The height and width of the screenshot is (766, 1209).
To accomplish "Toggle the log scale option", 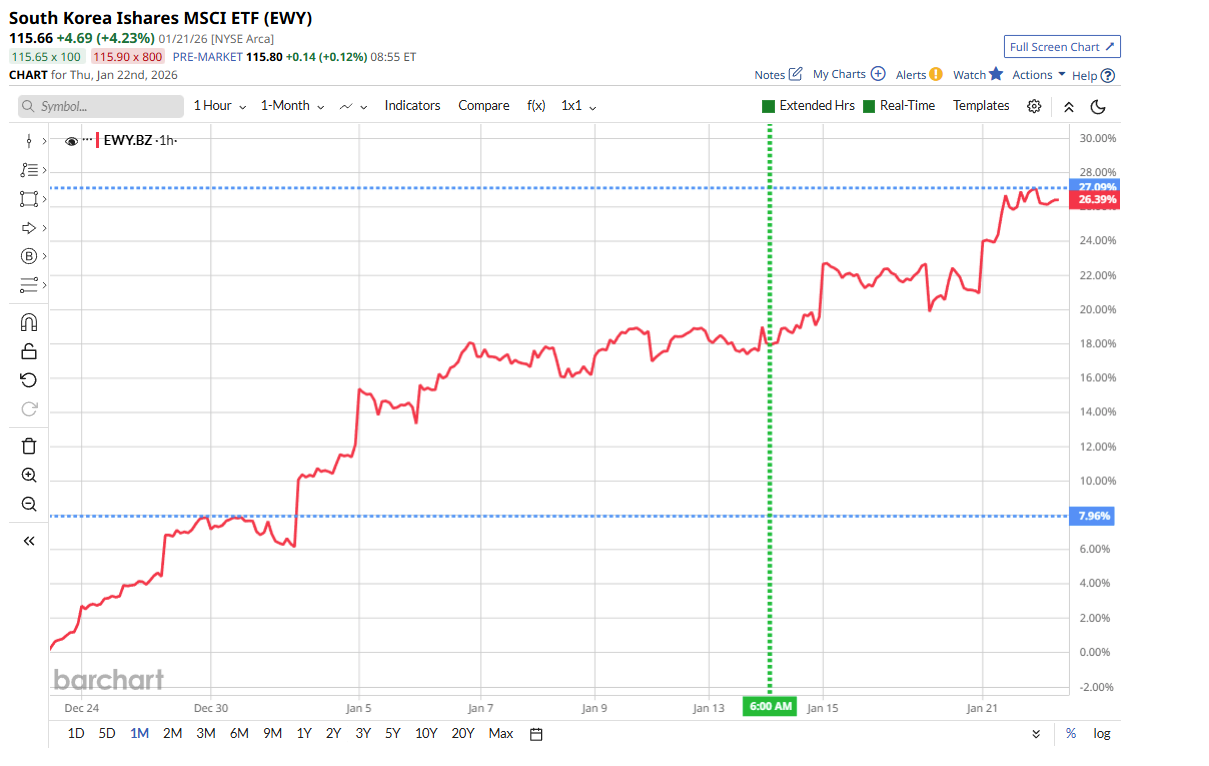I will (1101, 733).
